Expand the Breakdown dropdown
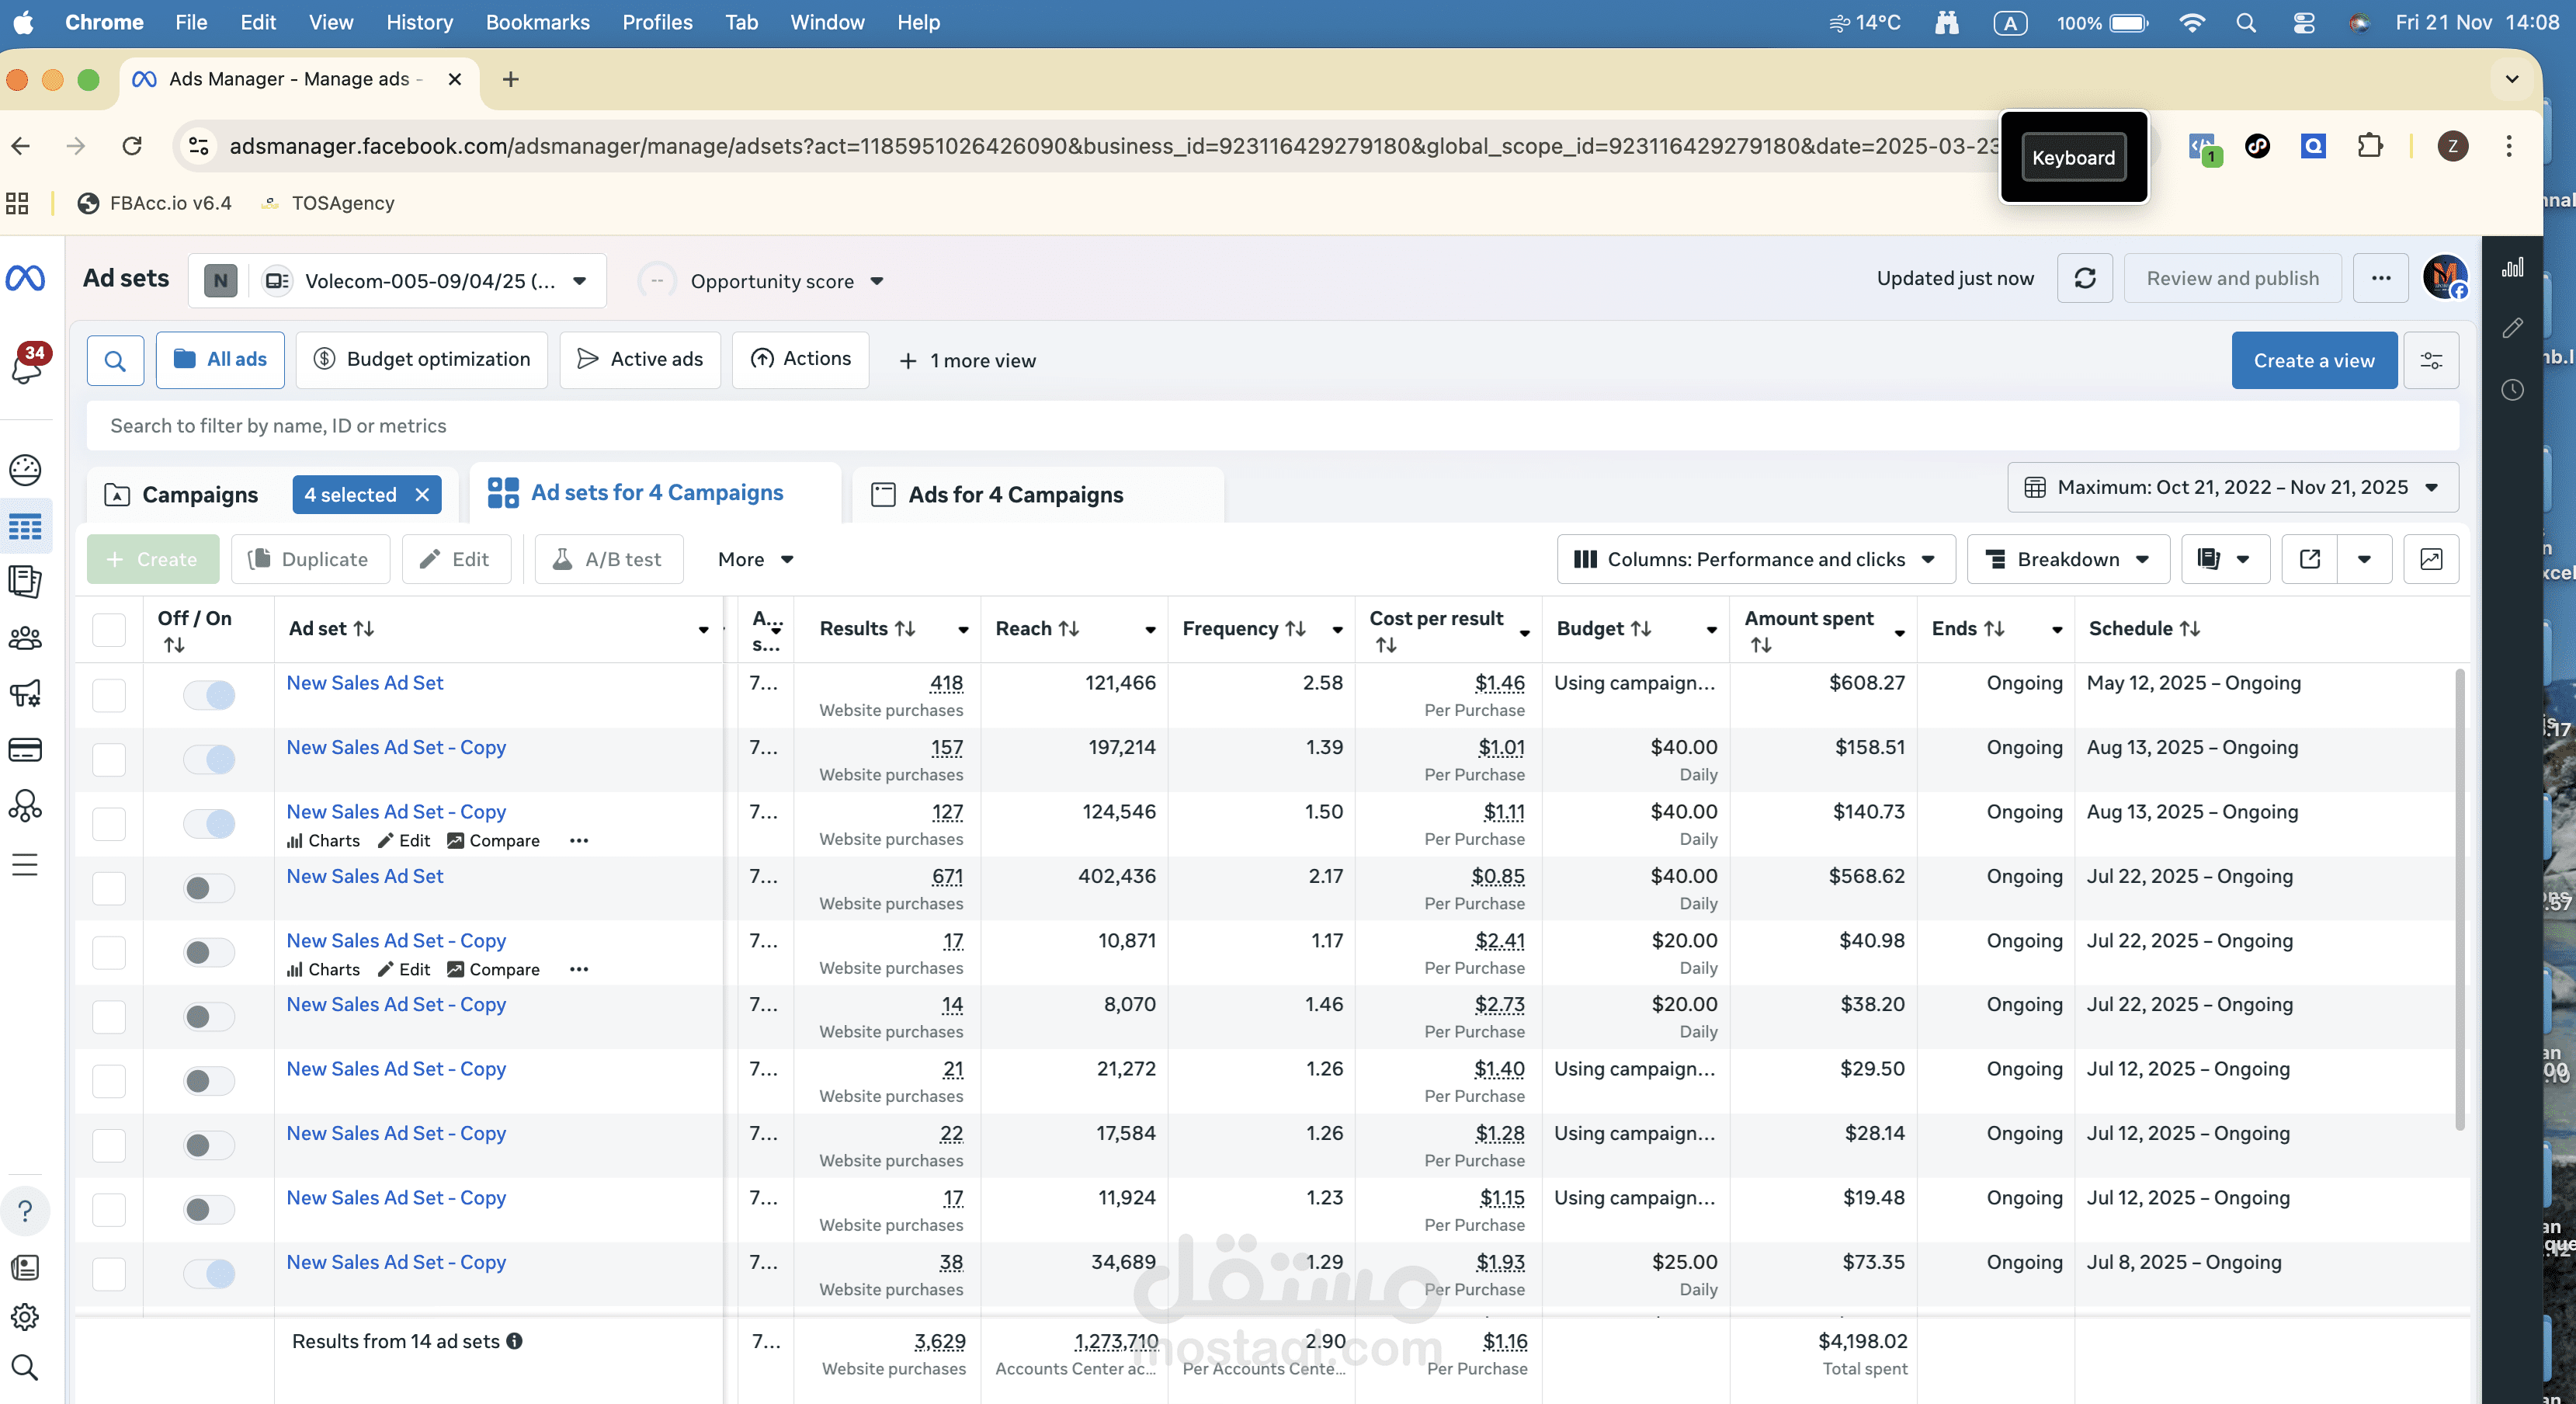 (x=2067, y=559)
